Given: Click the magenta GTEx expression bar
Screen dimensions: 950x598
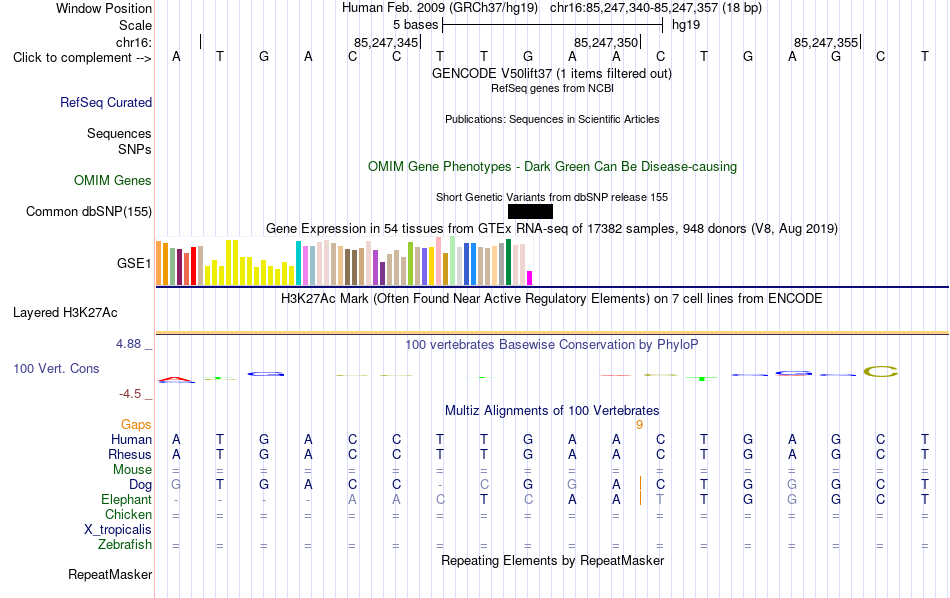Looking at the screenshot, I should pyautogui.click(x=530, y=277).
